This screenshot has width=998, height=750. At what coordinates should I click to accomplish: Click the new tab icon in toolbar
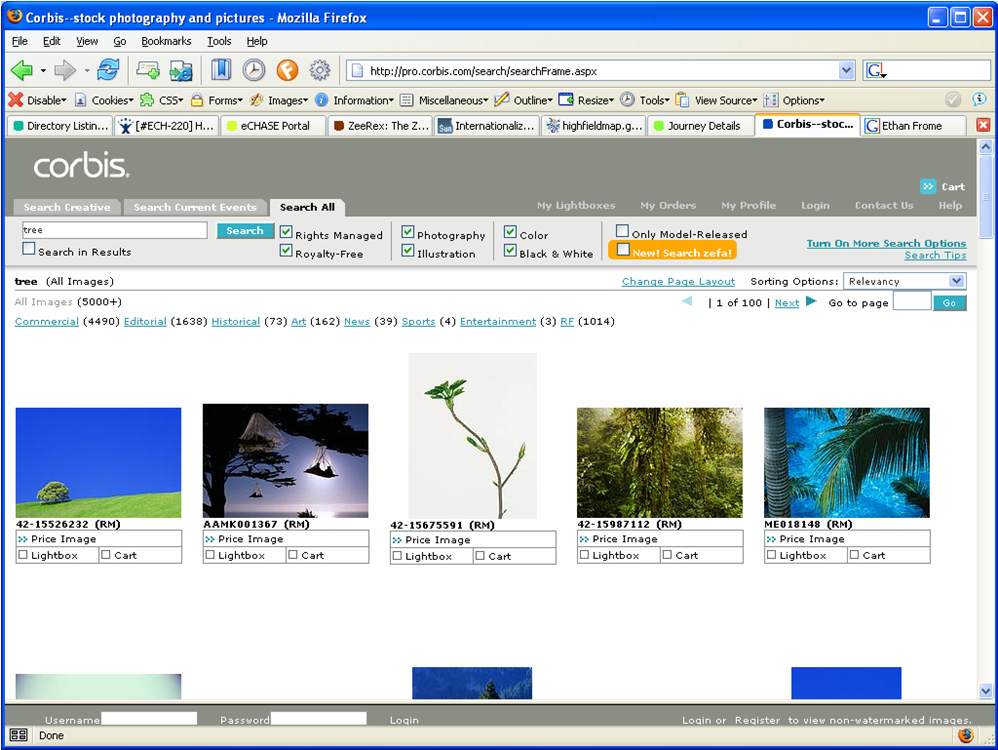coord(148,70)
